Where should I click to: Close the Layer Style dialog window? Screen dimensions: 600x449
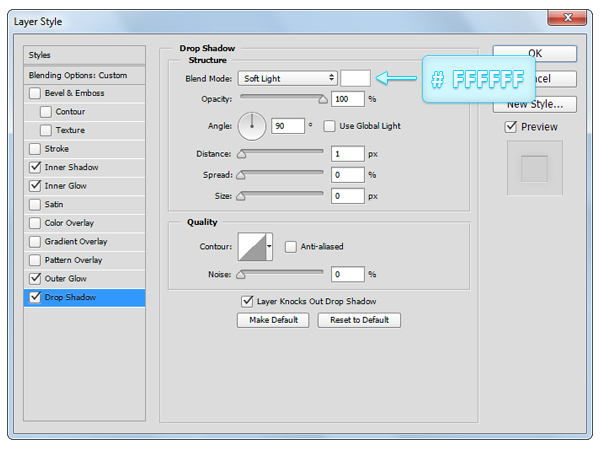[567, 18]
